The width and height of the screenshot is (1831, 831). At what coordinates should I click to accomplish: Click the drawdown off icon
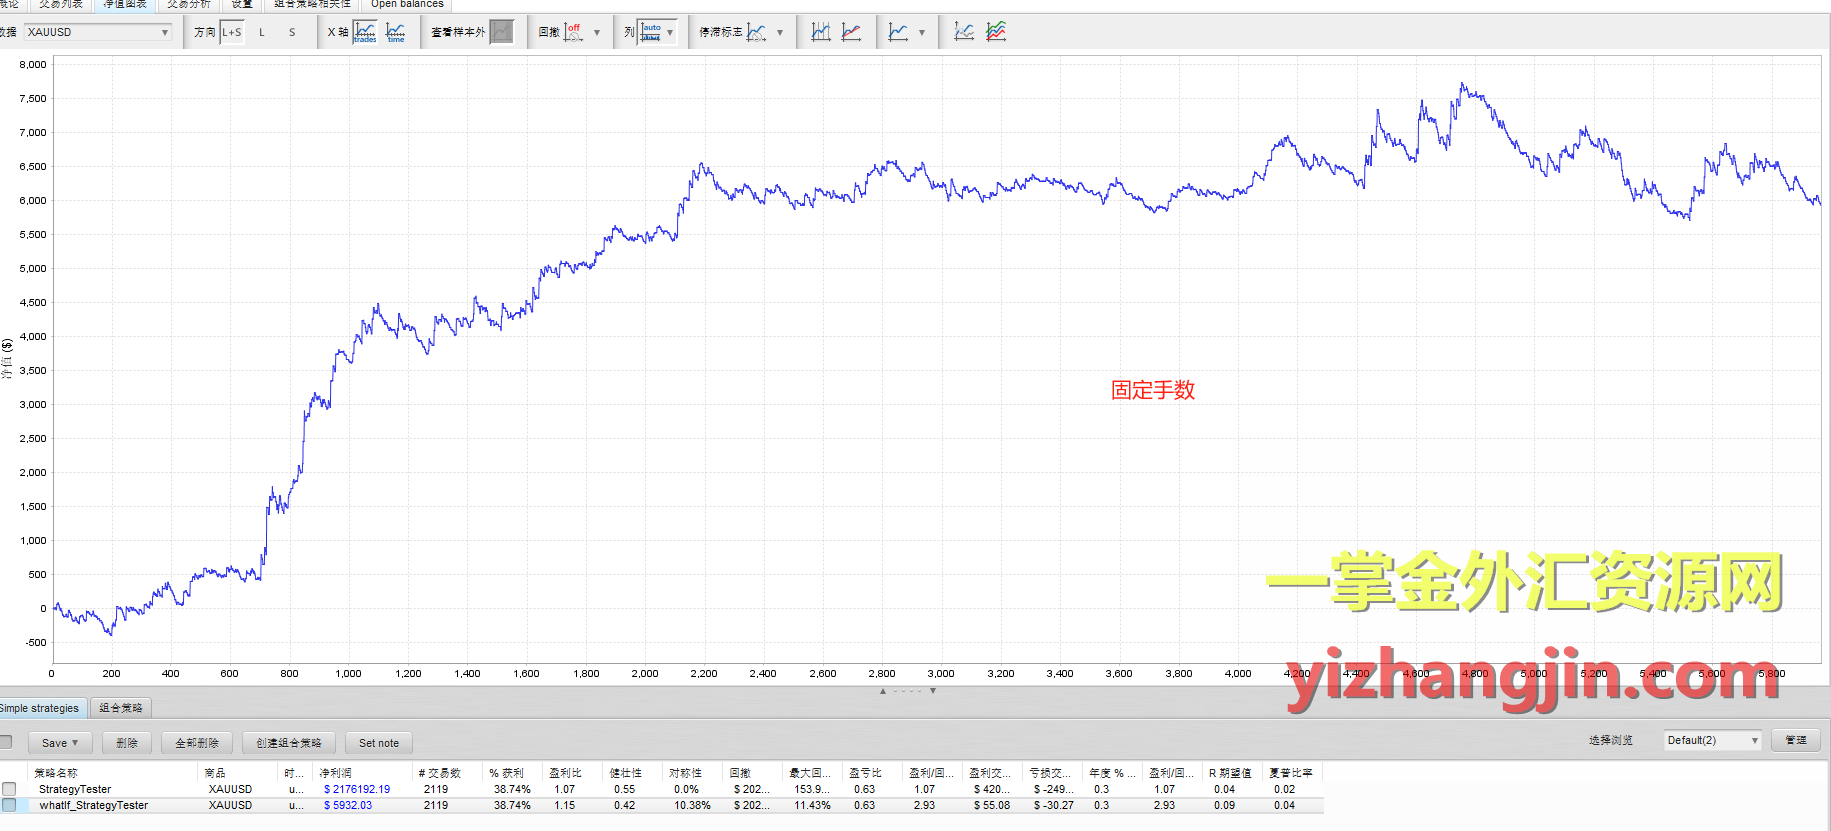point(573,32)
